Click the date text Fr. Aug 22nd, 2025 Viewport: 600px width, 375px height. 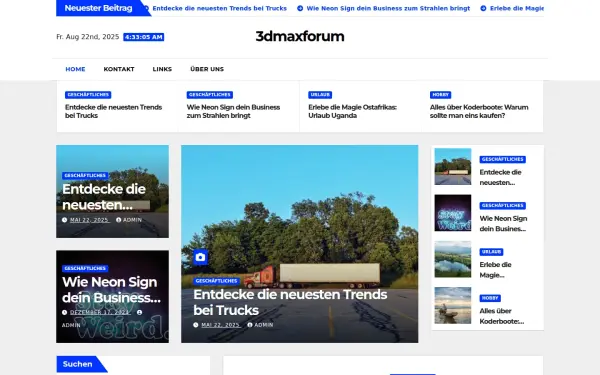(88, 37)
